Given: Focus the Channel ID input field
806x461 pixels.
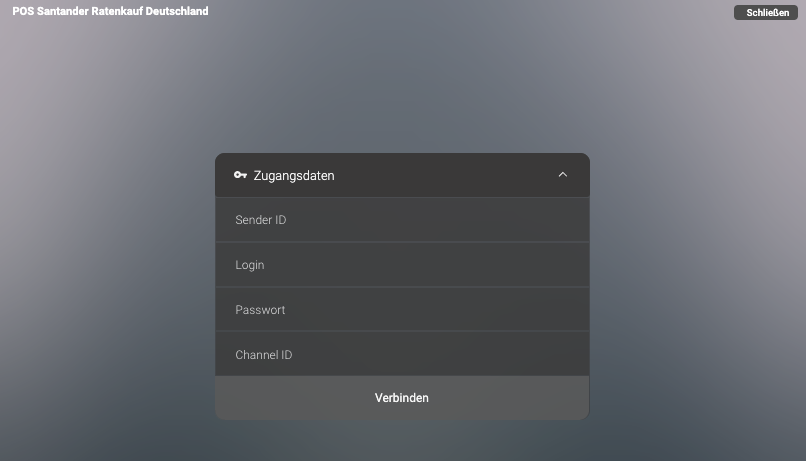Looking at the screenshot, I should click(x=402, y=354).
